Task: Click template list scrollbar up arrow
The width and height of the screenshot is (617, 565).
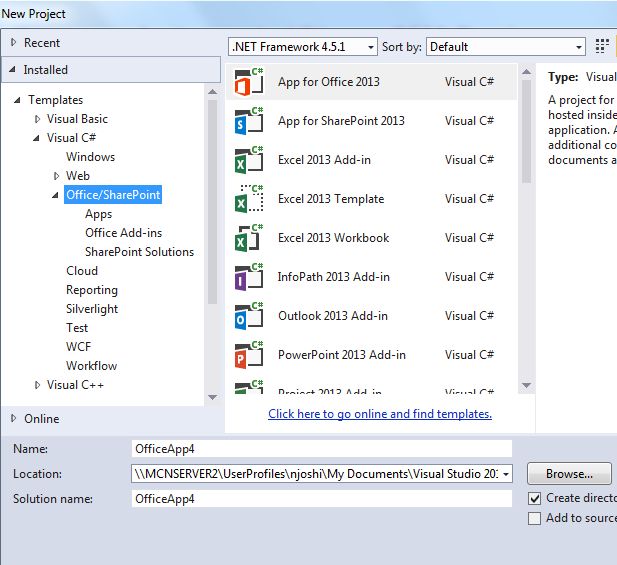Action: point(526,72)
